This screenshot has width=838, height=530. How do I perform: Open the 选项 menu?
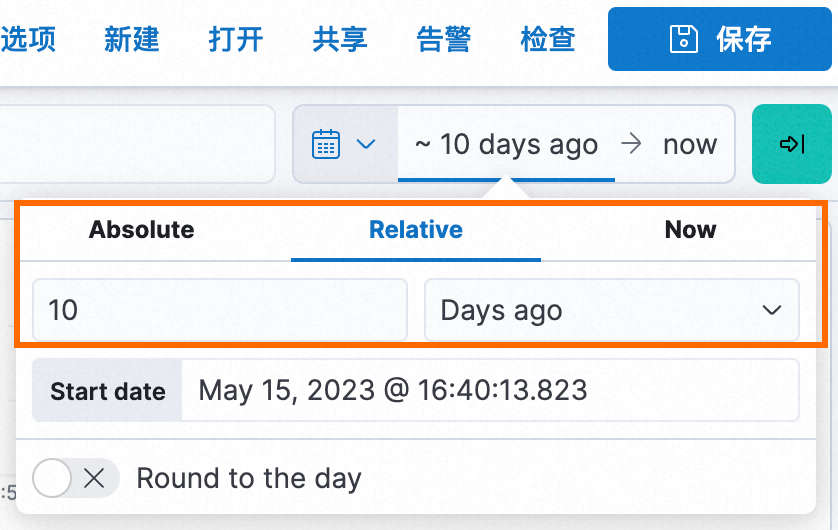(x=28, y=39)
